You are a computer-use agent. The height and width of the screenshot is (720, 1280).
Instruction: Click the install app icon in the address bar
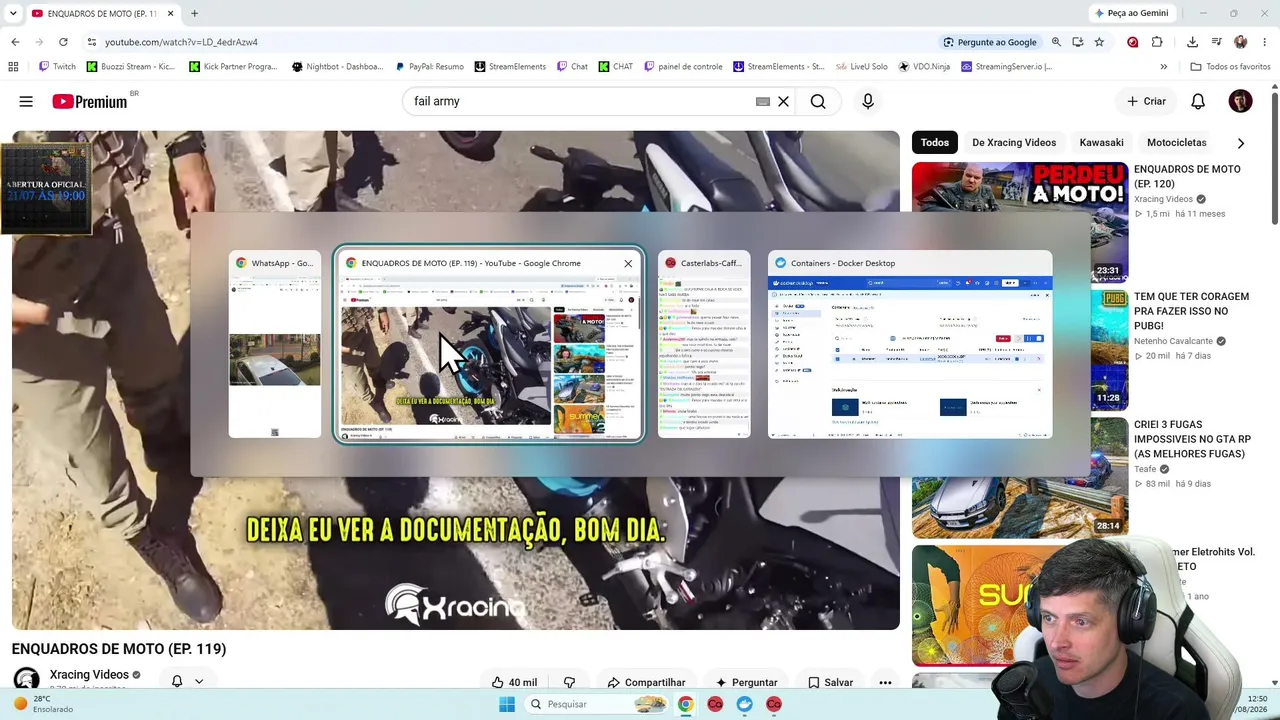click(x=1077, y=42)
